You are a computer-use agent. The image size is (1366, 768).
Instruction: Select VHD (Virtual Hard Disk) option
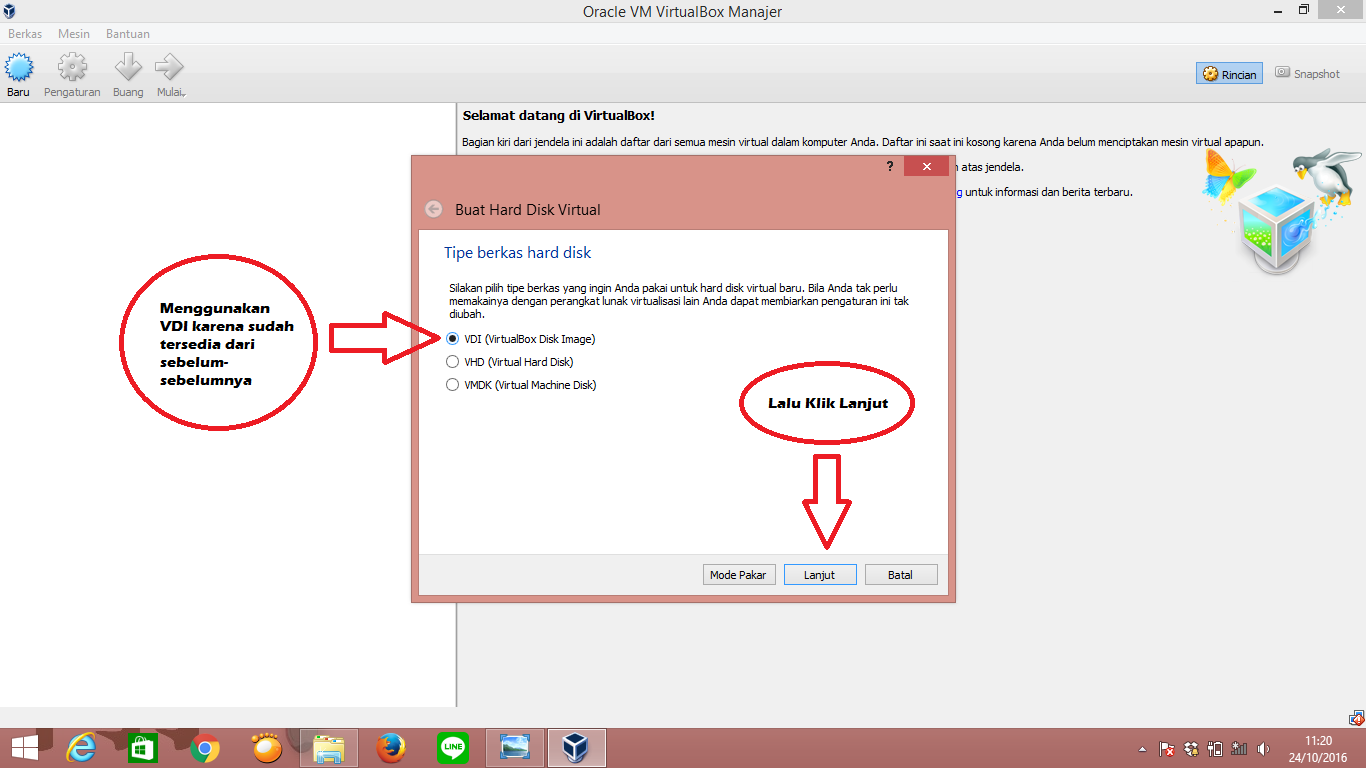point(509,362)
